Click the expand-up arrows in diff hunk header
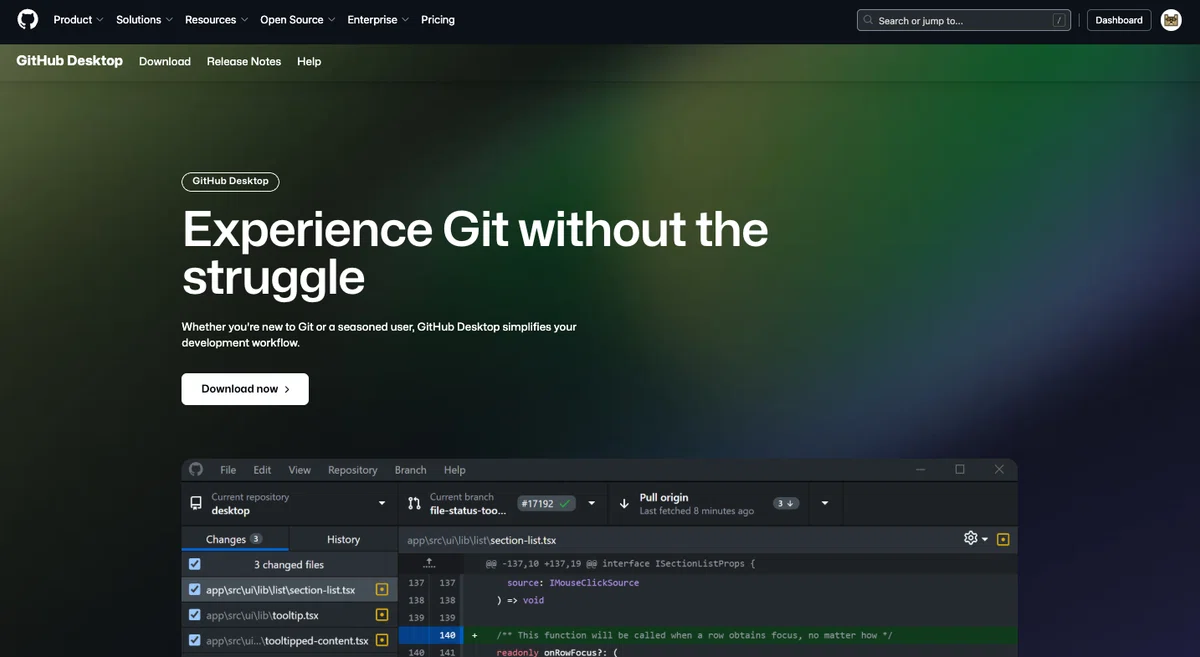1200x657 pixels. pyautogui.click(x=428, y=563)
